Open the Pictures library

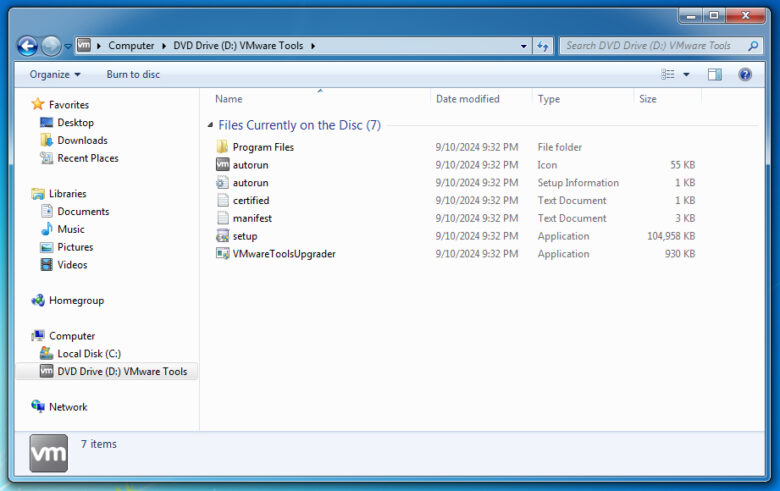[75, 247]
